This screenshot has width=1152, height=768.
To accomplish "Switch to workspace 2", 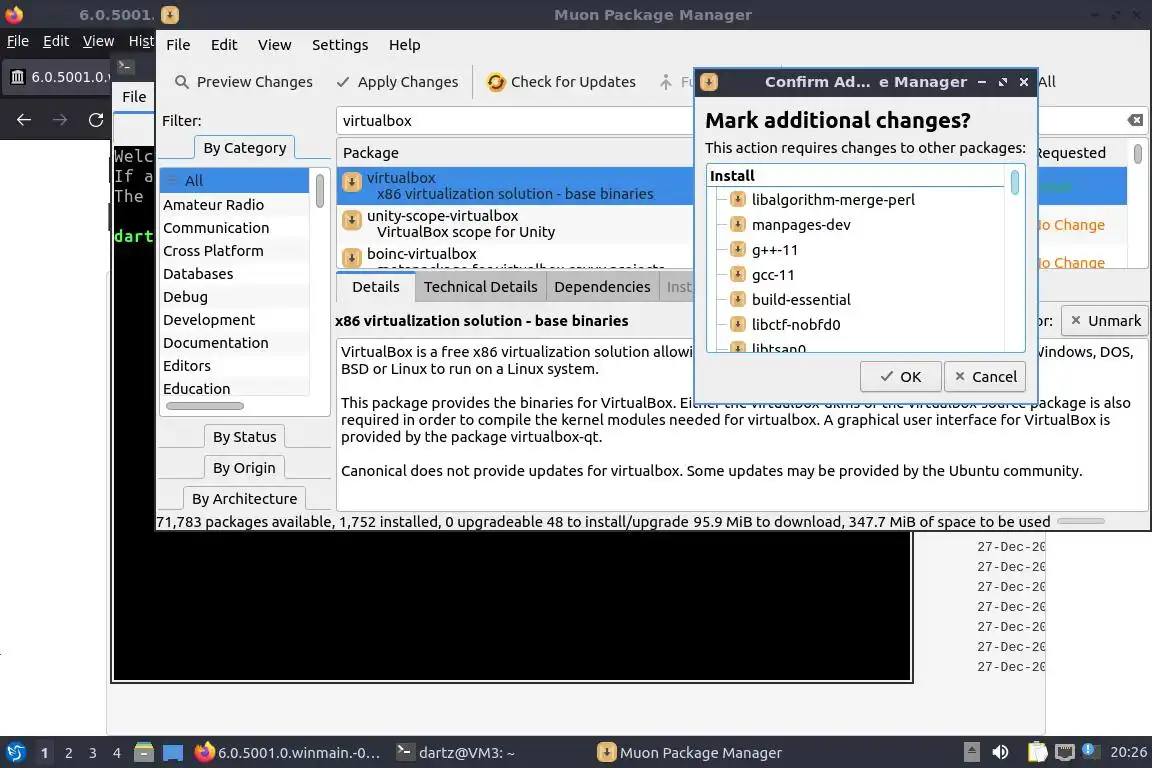I will [68, 753].
